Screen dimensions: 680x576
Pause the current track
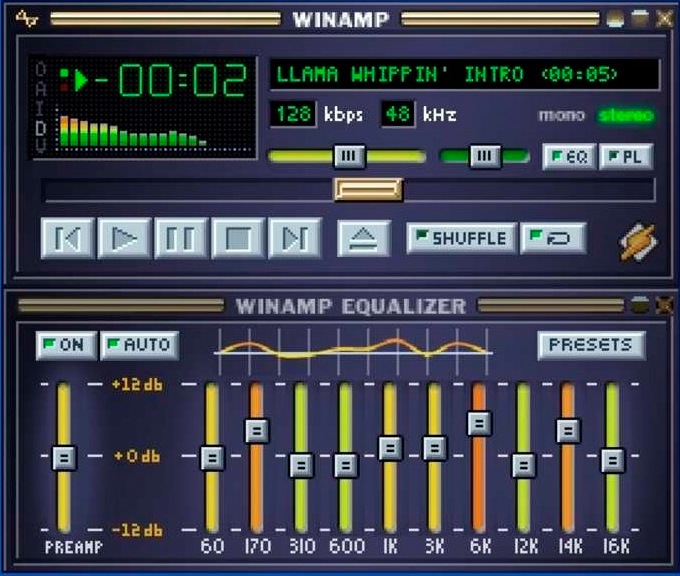click(181, 238)
